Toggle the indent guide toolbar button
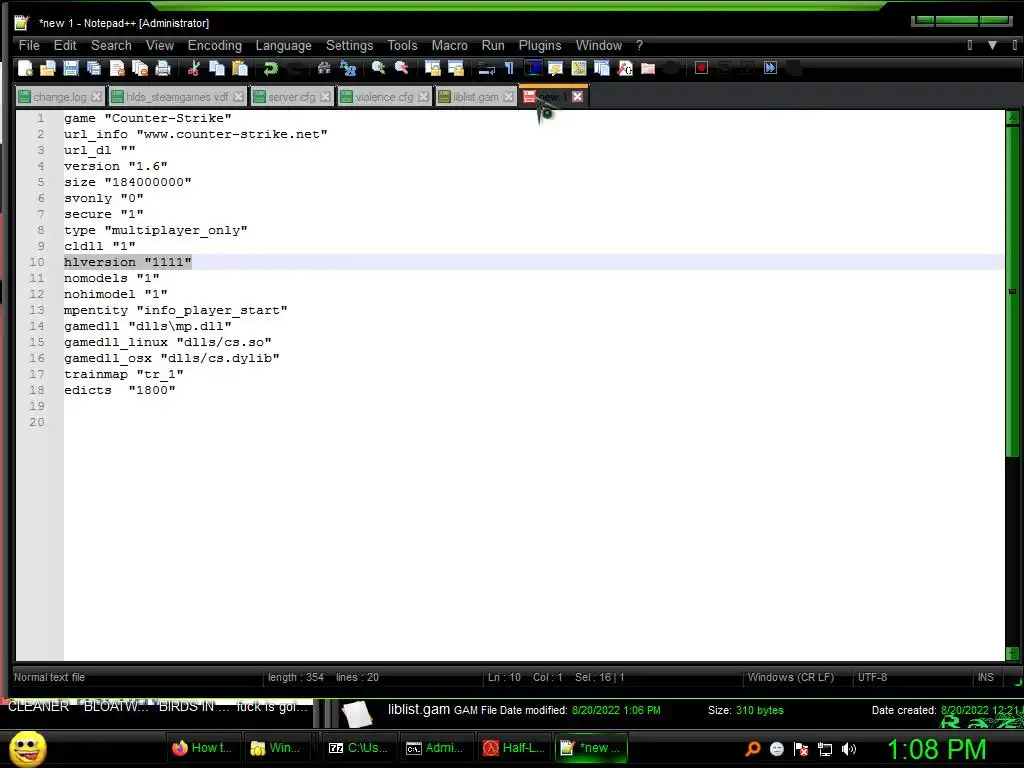The image size is (1024, 768). click(534, 68)
